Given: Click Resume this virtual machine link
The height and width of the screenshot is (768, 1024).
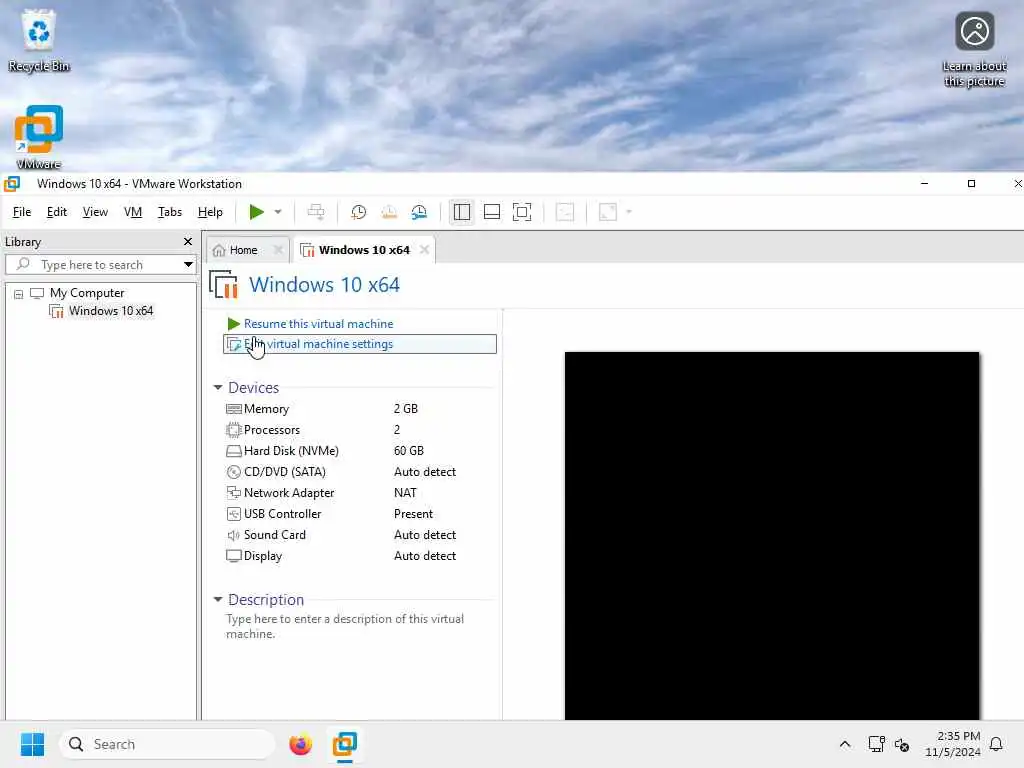Looking at the screenshot, I should pos(318,324).
